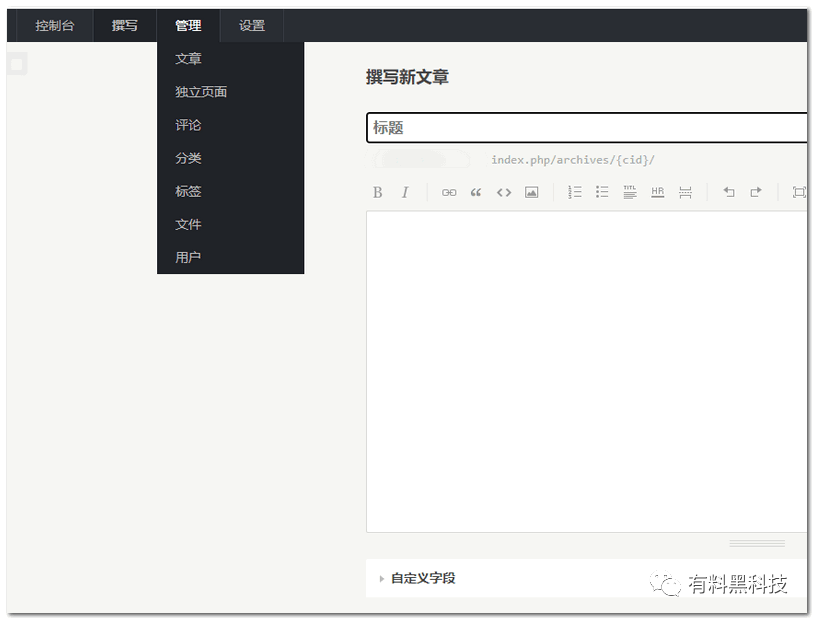This screenshot has height=620, width=814.
Task: Click the small checkbox near the top left
Action: click(16, 63)
